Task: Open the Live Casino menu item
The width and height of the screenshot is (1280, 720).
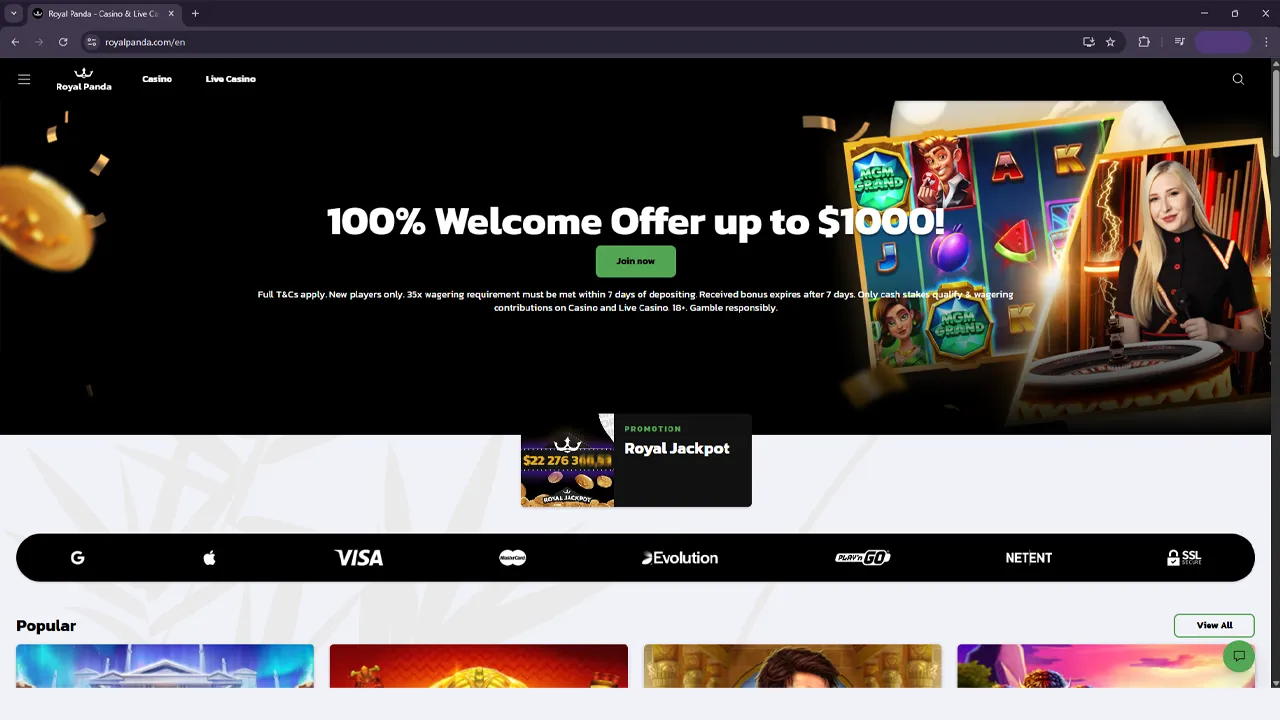Action: coord(231,79)
